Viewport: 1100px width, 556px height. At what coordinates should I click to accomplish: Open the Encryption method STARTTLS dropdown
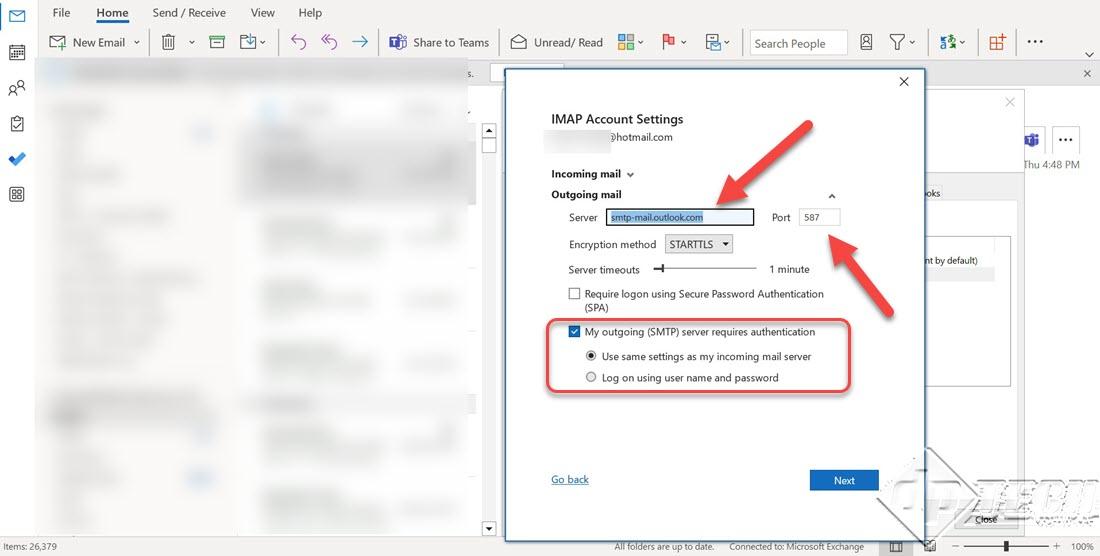pyautogui.click(x=698, y=244)
